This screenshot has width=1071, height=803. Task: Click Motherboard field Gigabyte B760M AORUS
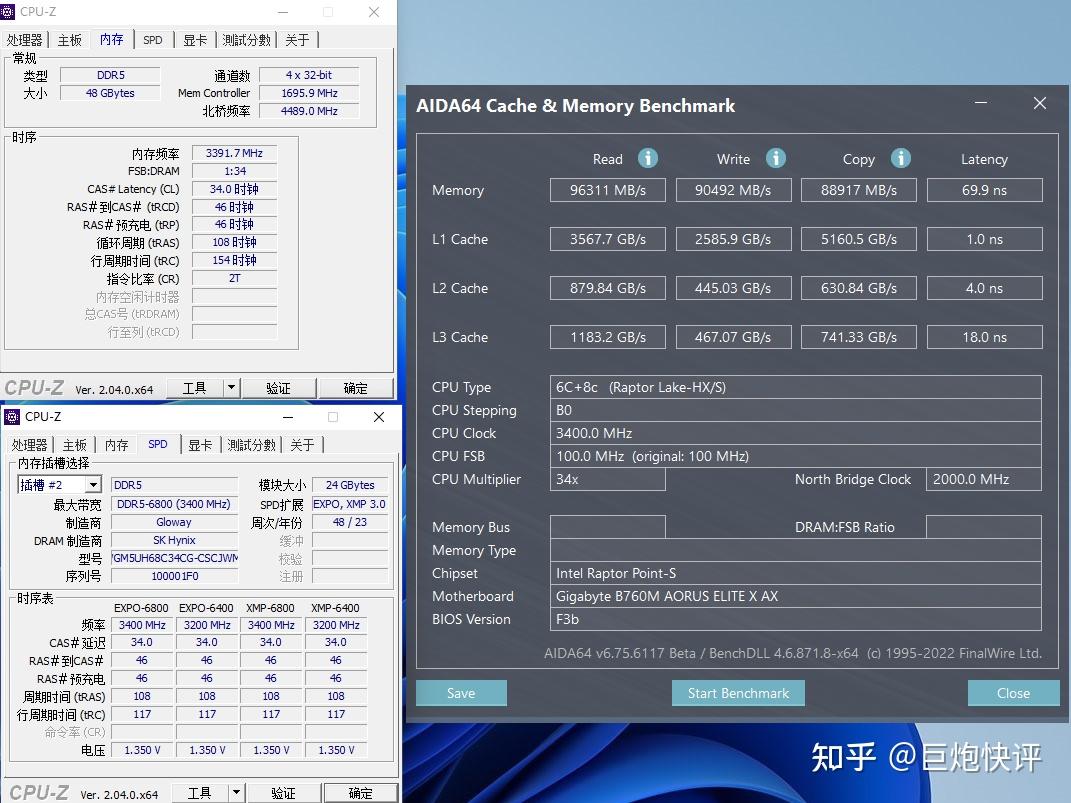(796, 596)
